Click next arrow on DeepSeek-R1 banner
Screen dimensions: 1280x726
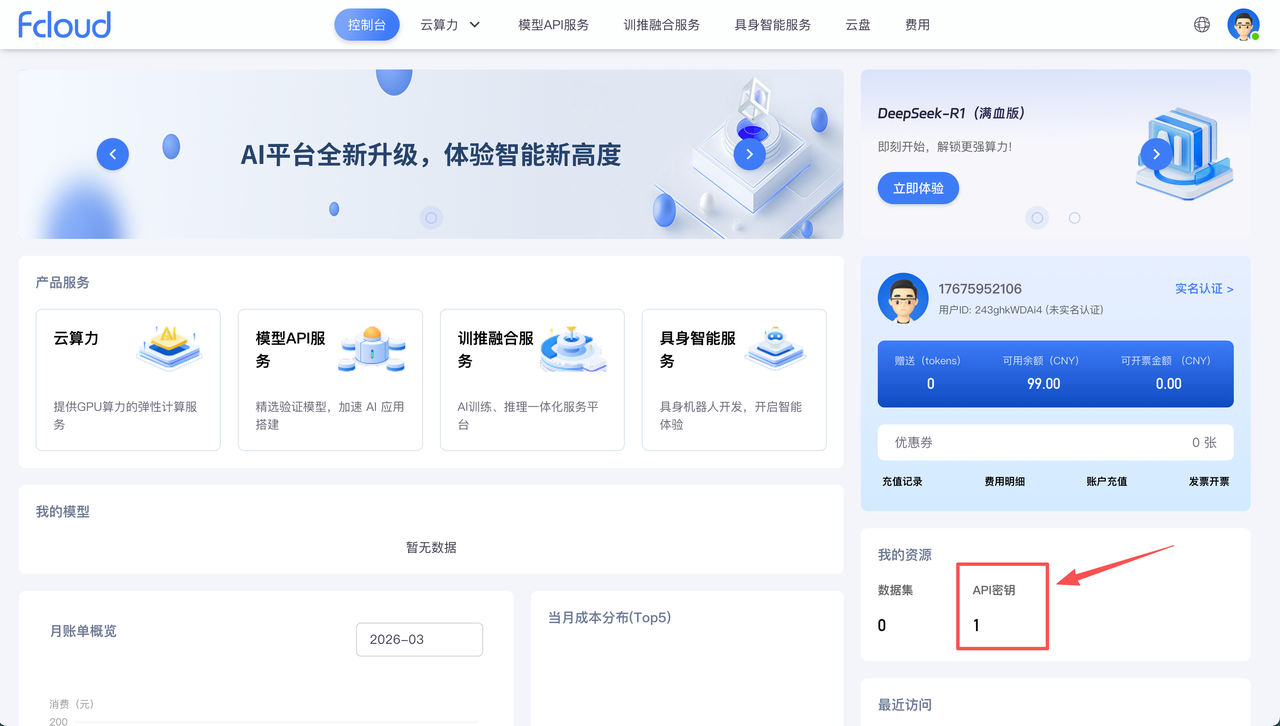coord(1156,154)
